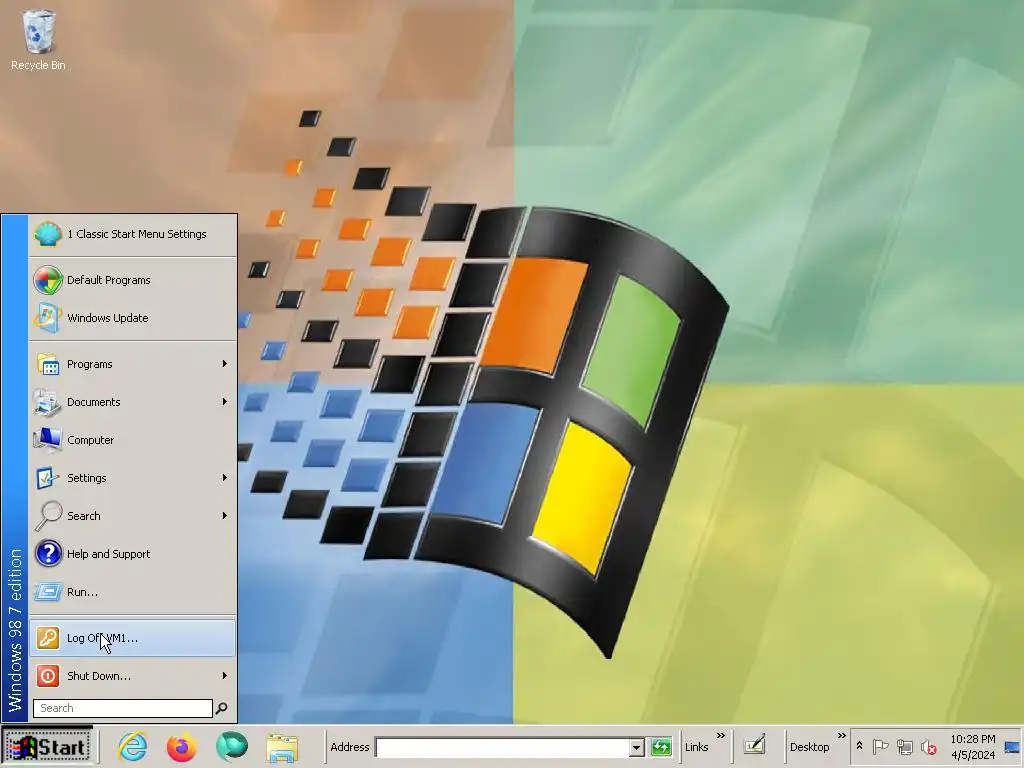
Task: Open the Run... dialog
Action: click(133, 592)
